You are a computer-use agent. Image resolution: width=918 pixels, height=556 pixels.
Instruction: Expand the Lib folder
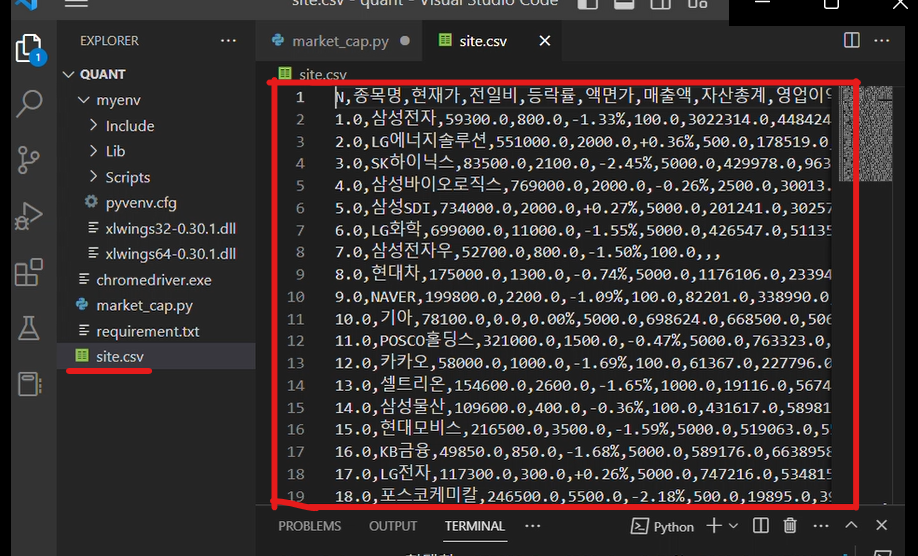pos(94,151)
